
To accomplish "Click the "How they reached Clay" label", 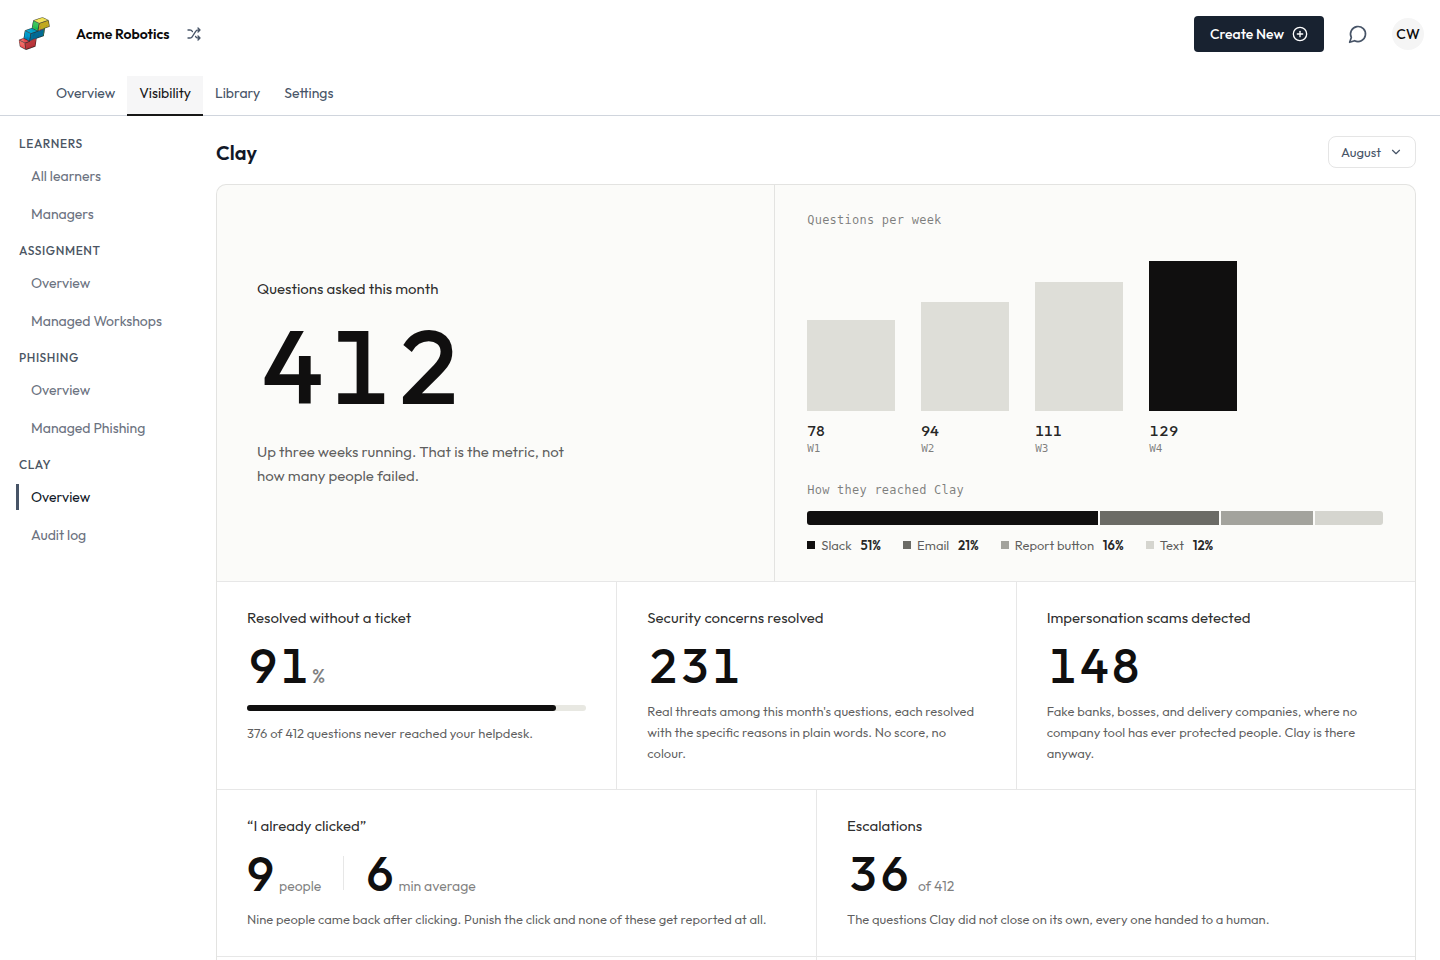I will point(885,490).
